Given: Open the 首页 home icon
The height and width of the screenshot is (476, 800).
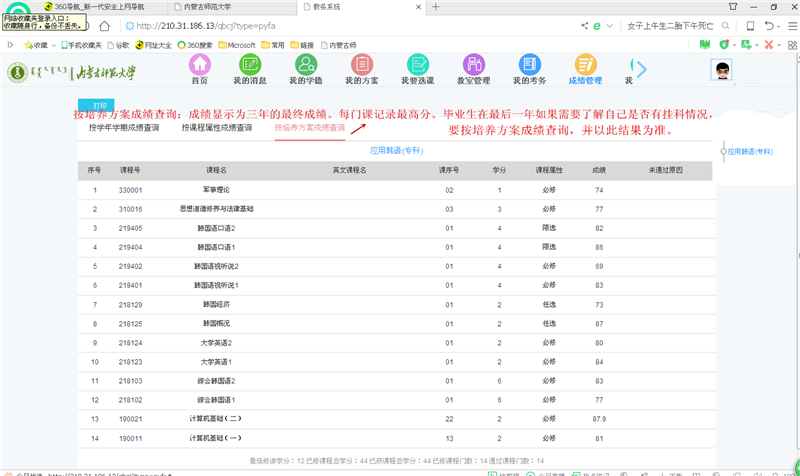Looking at the screenshot, I should coord(200,66).
